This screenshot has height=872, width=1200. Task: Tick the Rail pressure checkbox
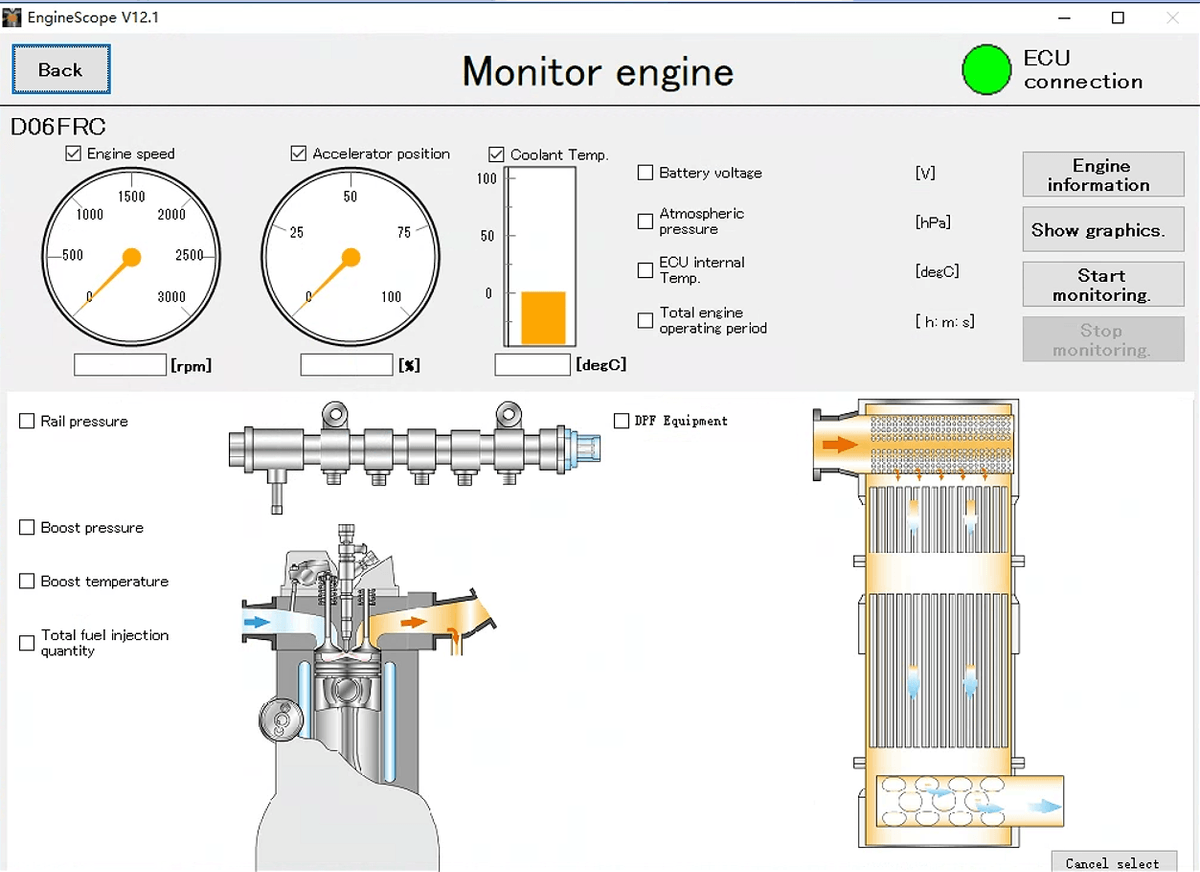[27, 422]
